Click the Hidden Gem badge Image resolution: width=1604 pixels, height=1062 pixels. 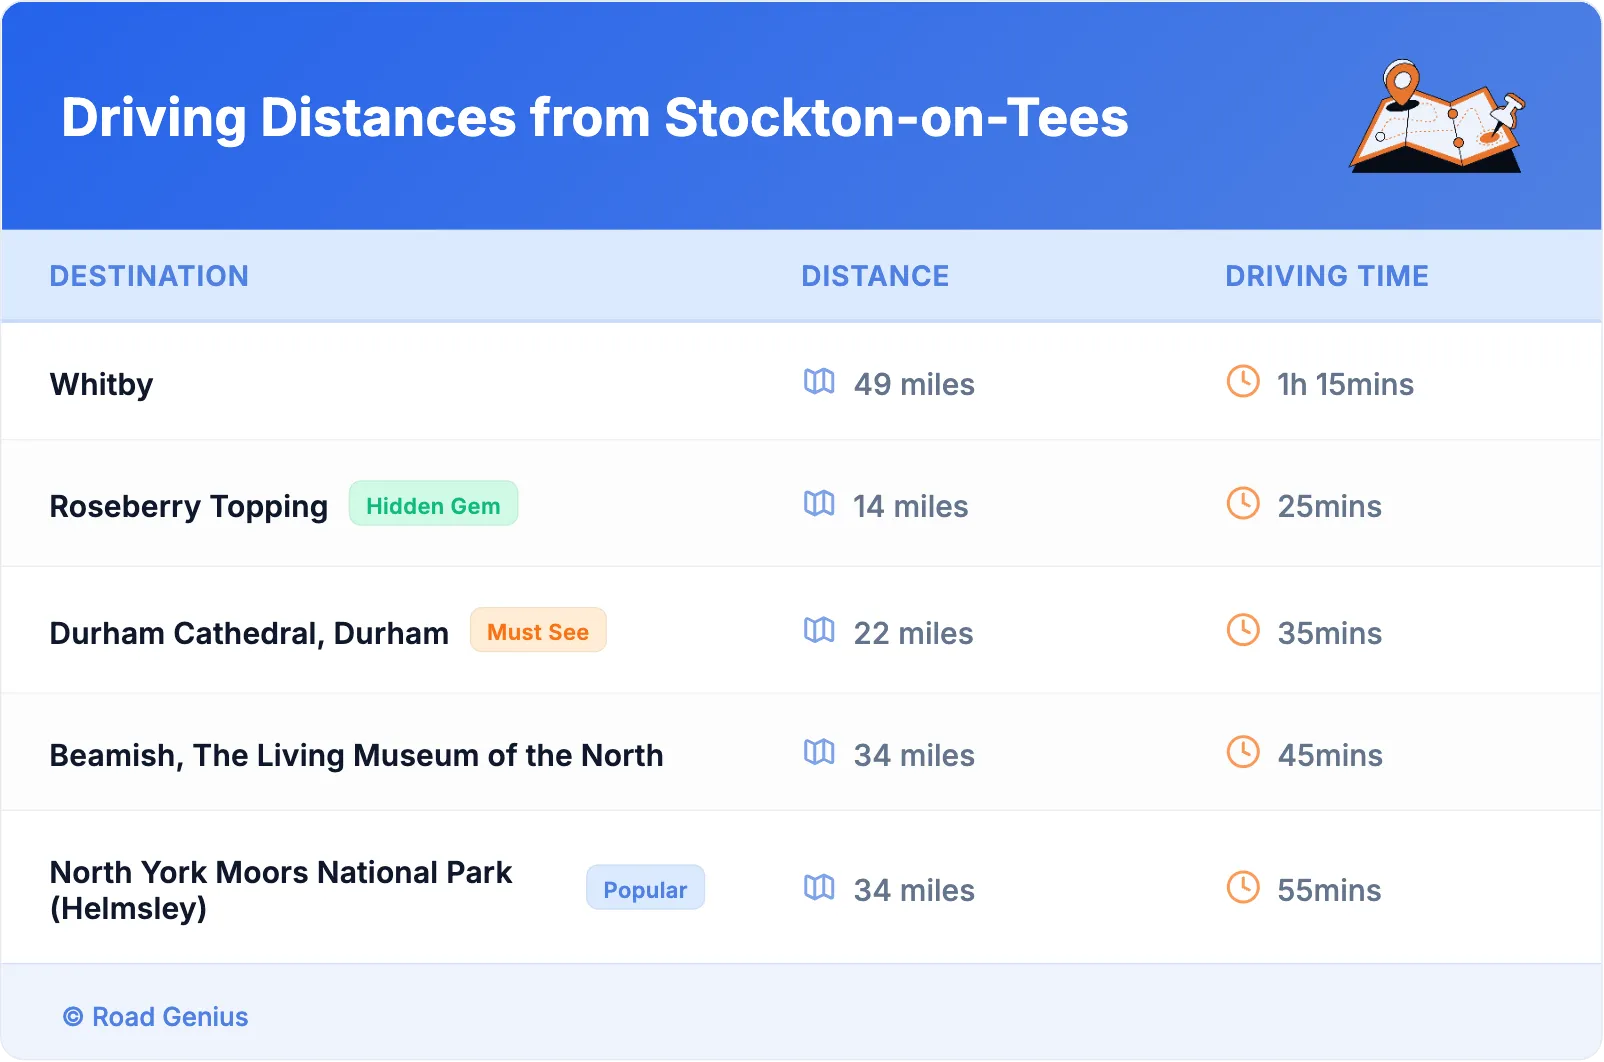click(433, 504)
